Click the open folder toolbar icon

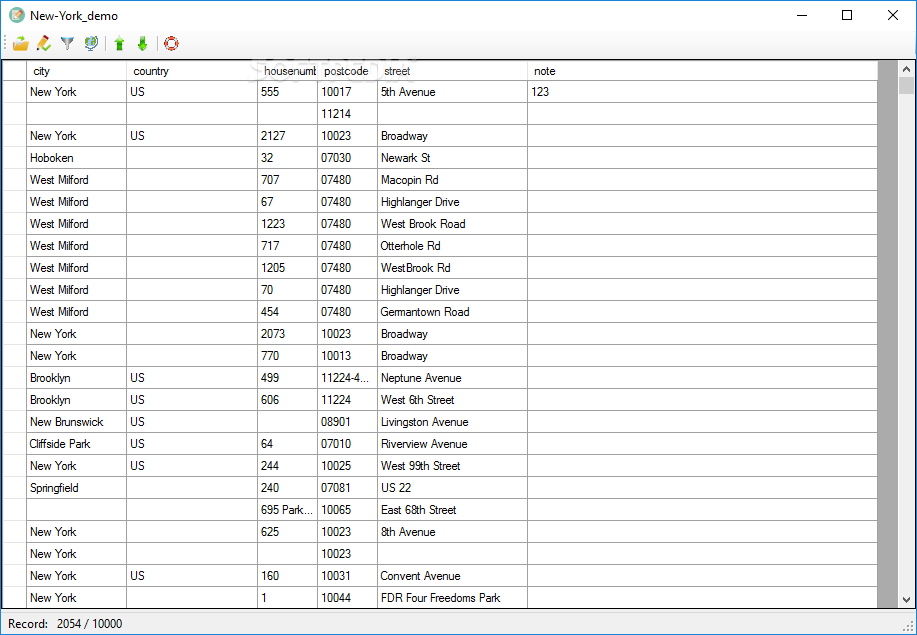click(x=20, y=43)
